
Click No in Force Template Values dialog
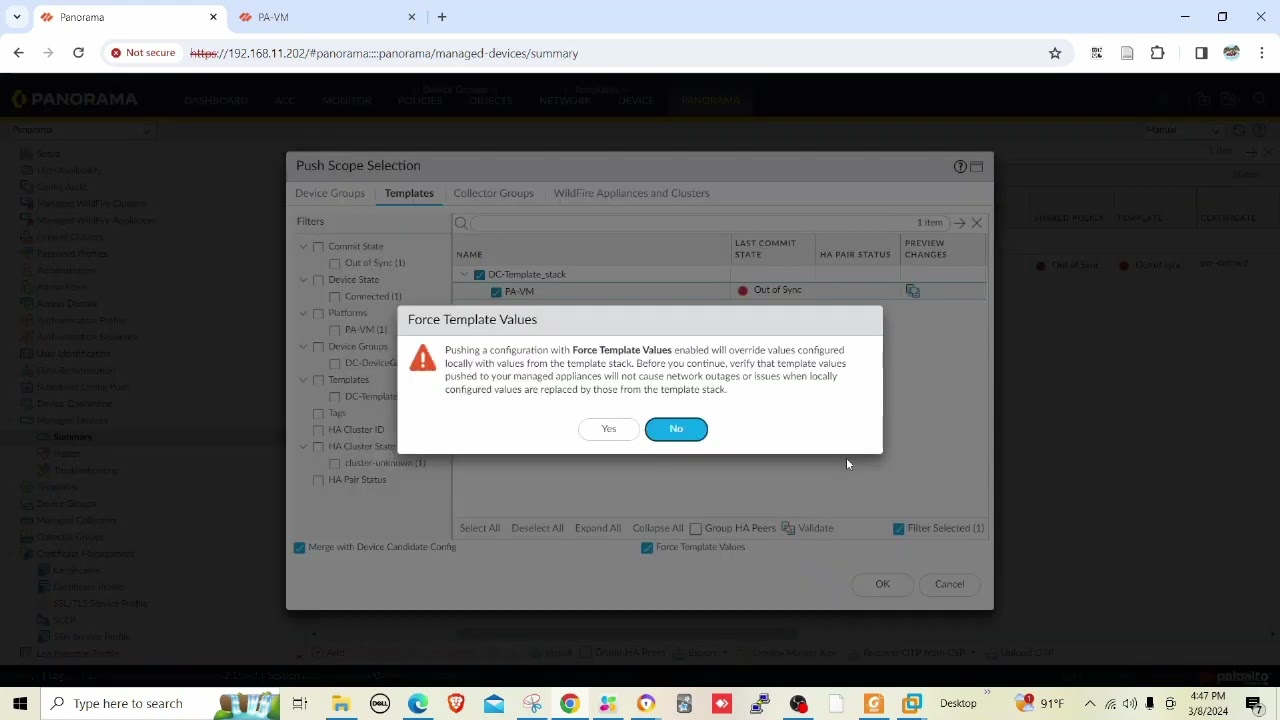click(676, 429)
